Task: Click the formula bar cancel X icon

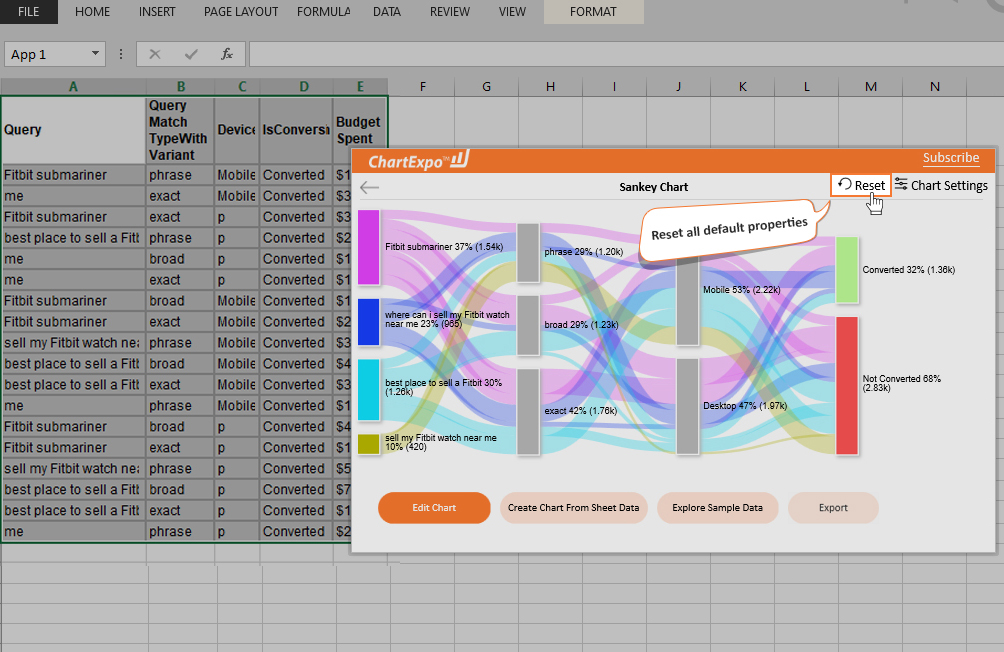Action: (x=155, y=54)
